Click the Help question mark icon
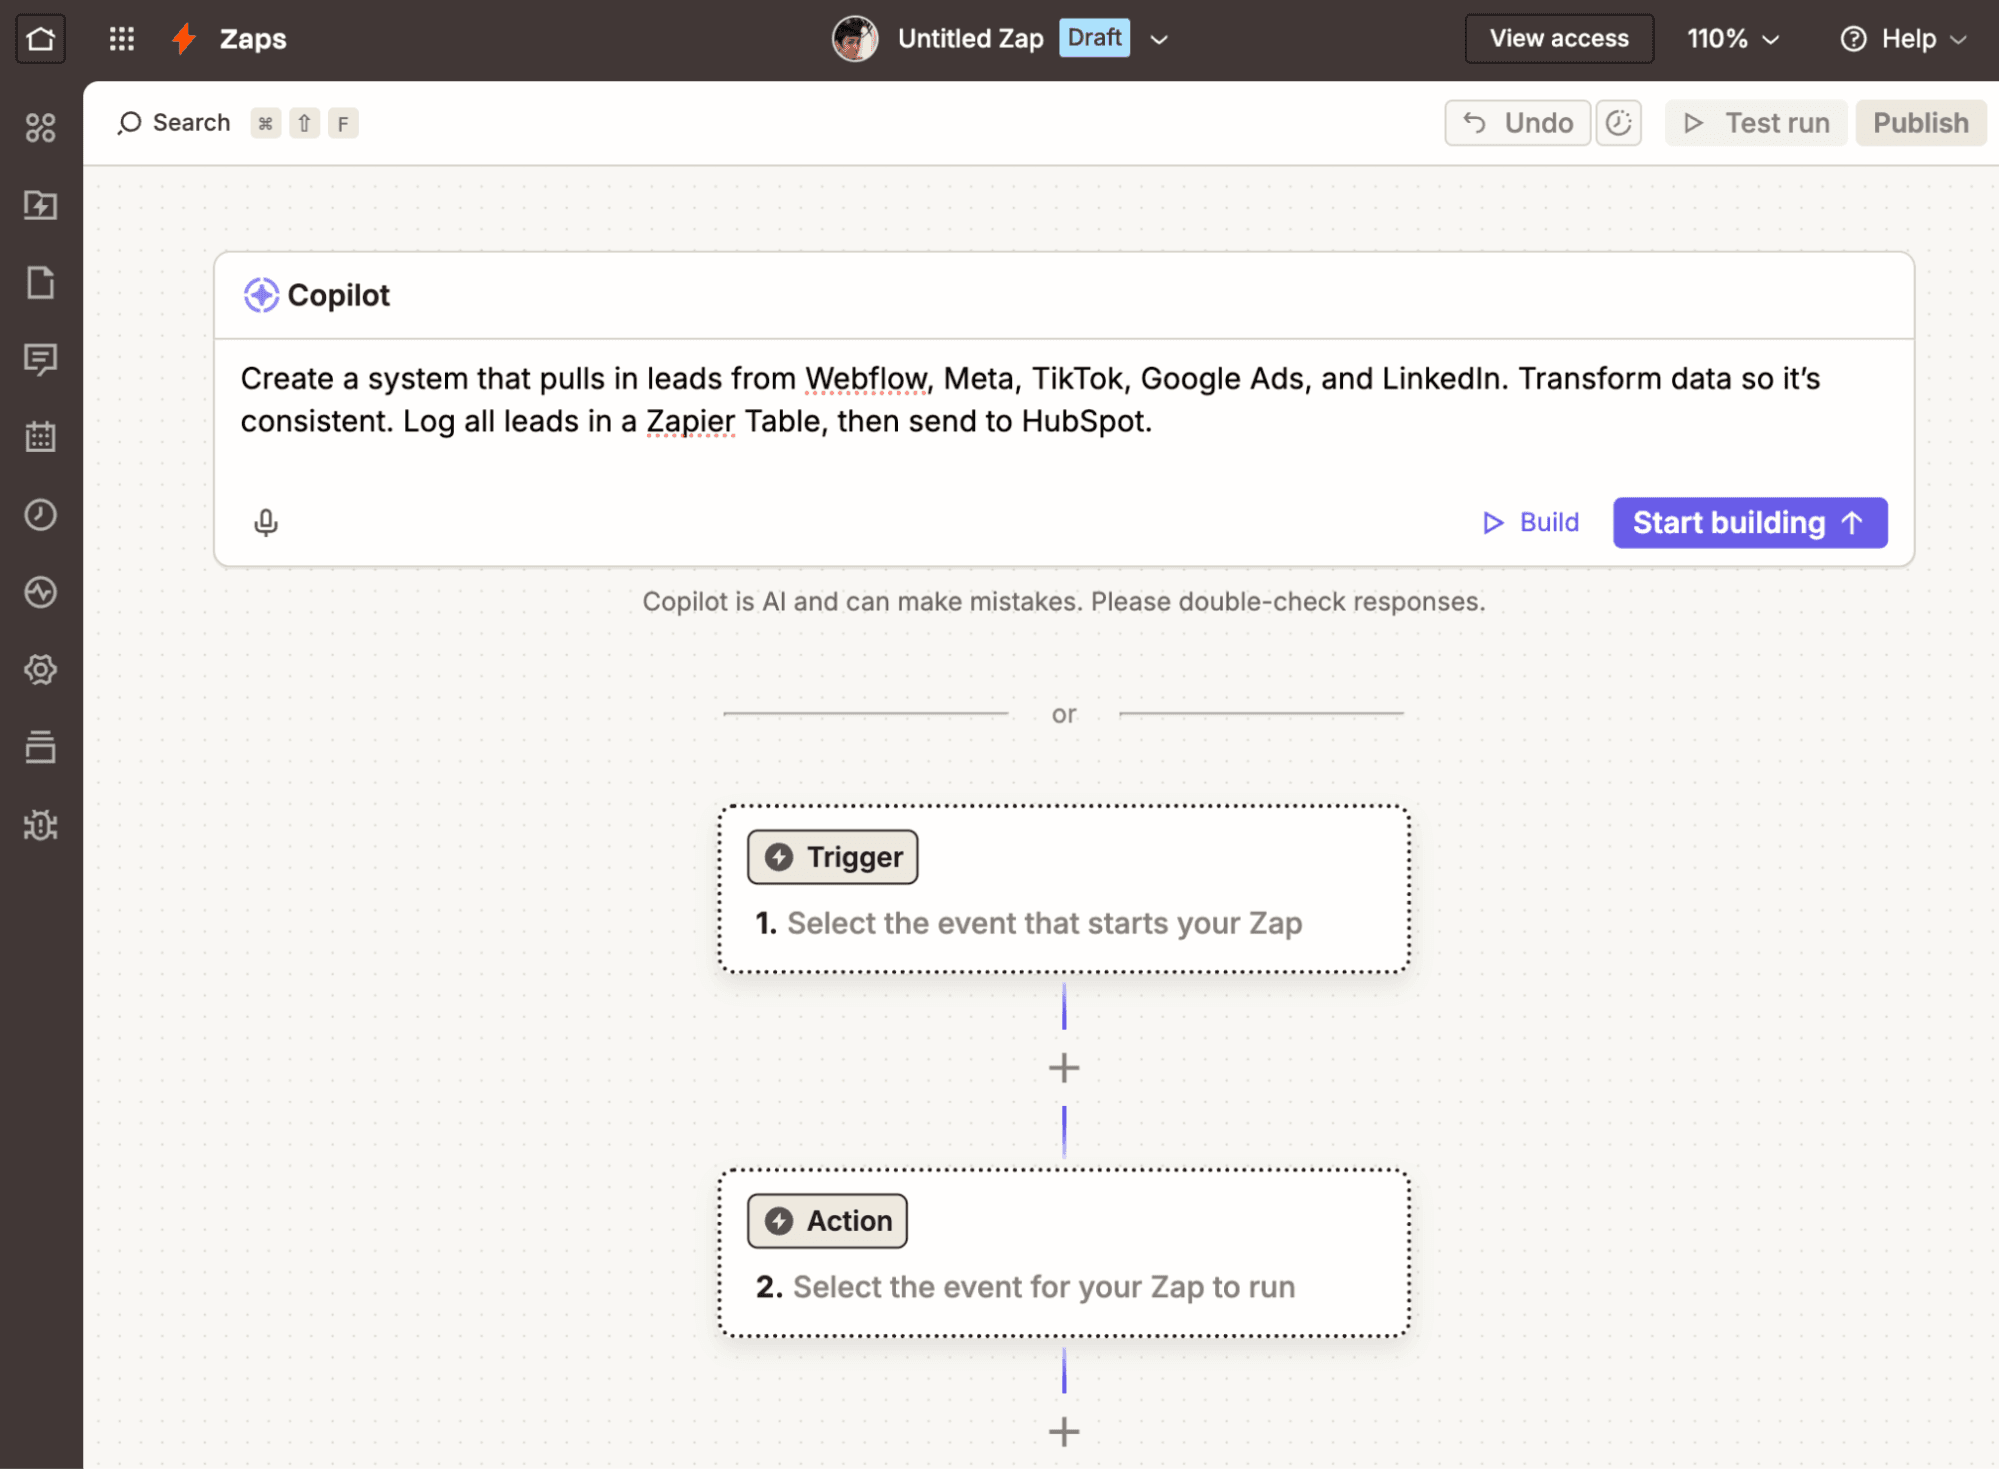Viewport: 1999px width, 1469px height. pos(1853,39)
